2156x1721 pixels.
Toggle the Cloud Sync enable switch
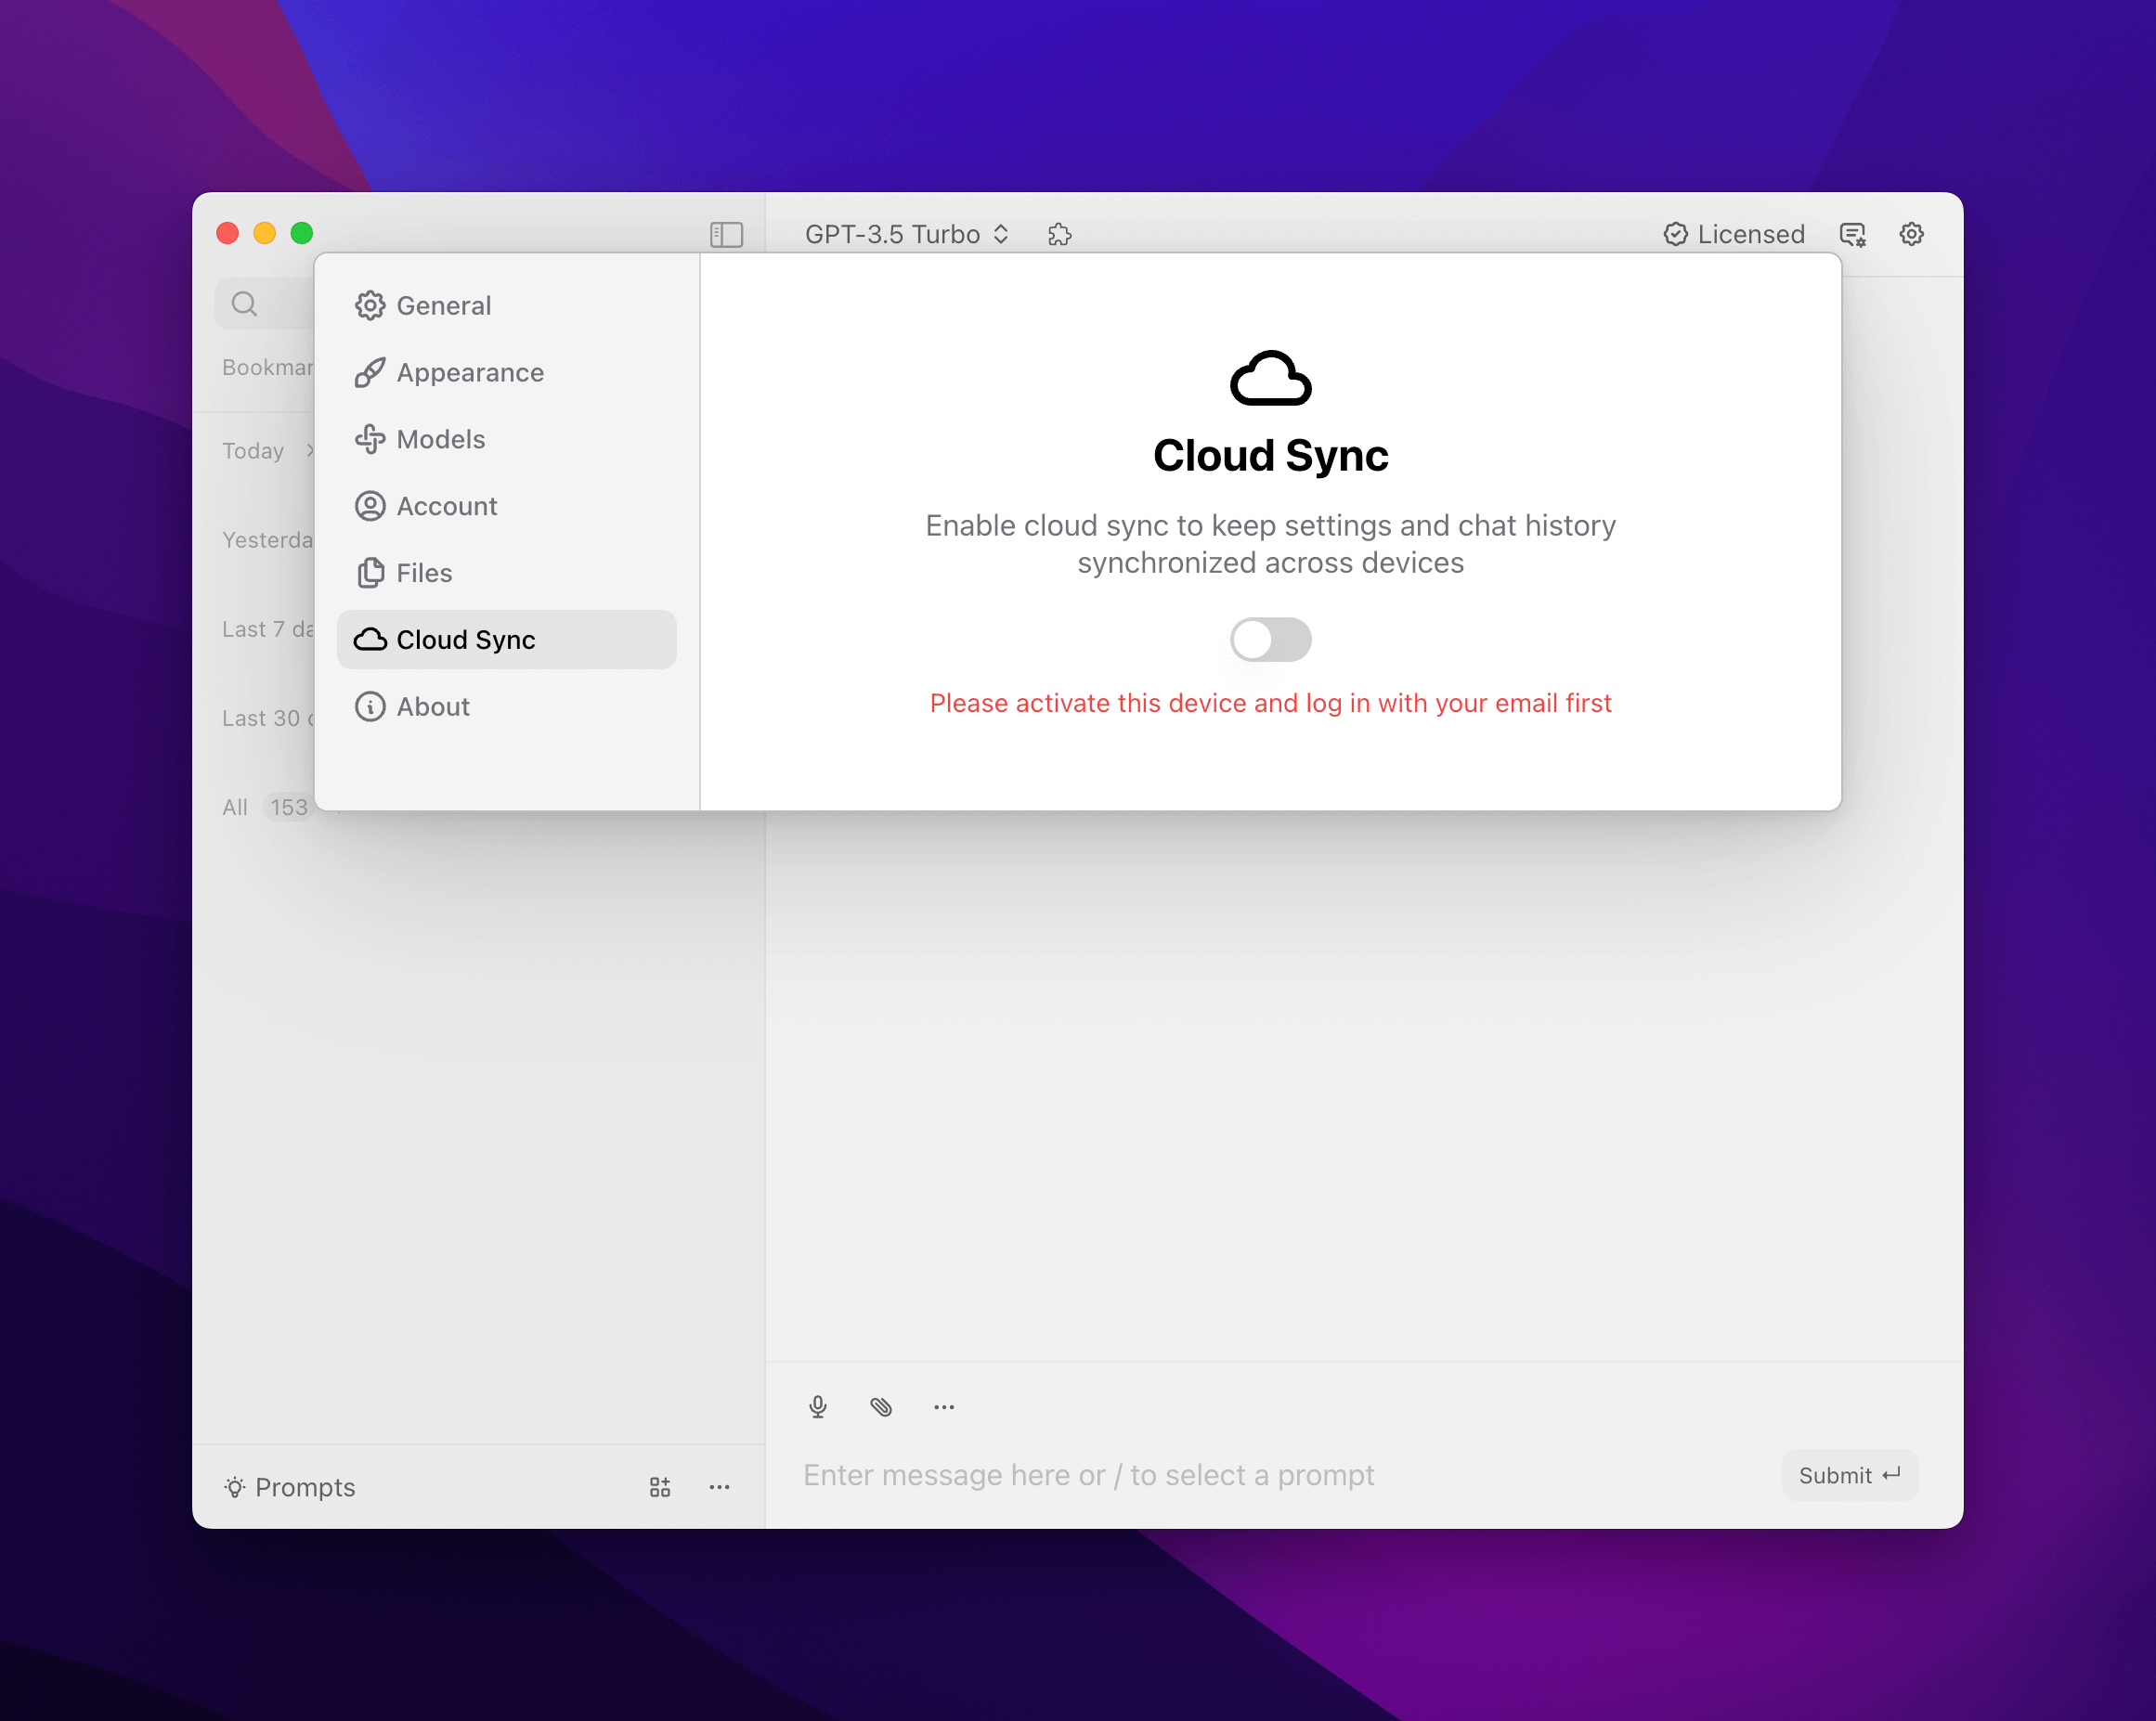[x=1269, y=638]
